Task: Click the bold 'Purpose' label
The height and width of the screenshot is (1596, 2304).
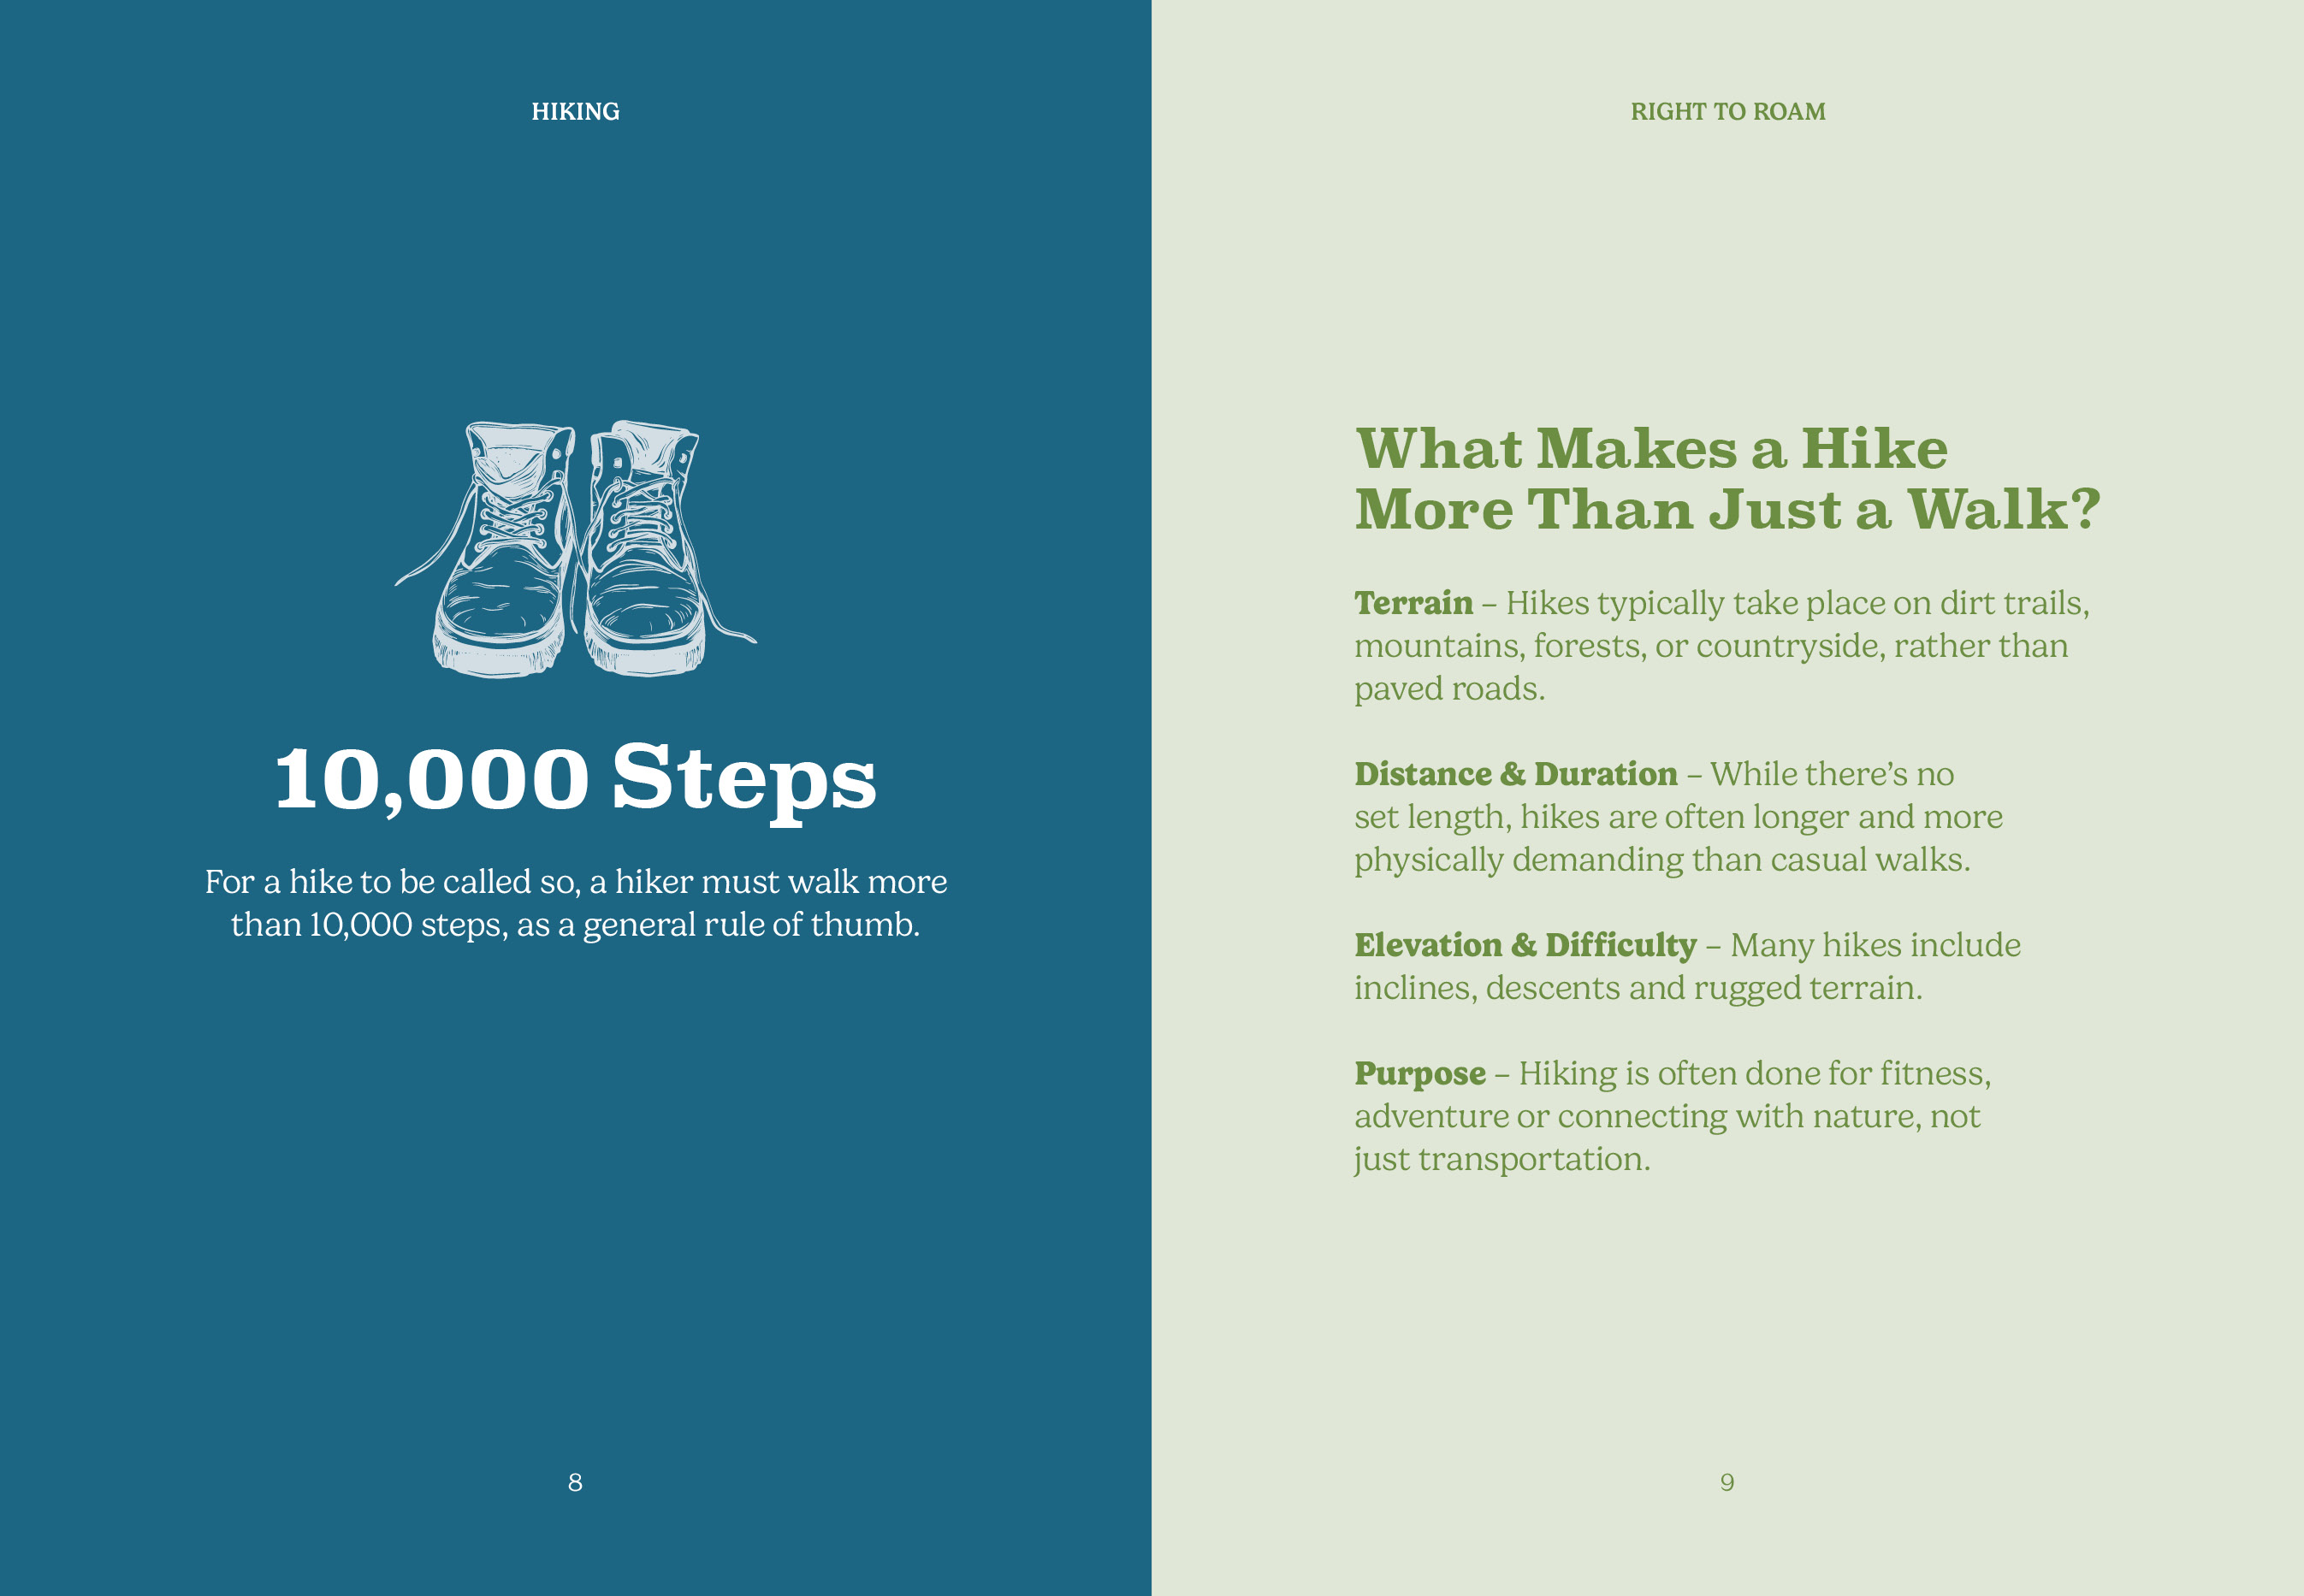Action: (x=1420, y=1073)
